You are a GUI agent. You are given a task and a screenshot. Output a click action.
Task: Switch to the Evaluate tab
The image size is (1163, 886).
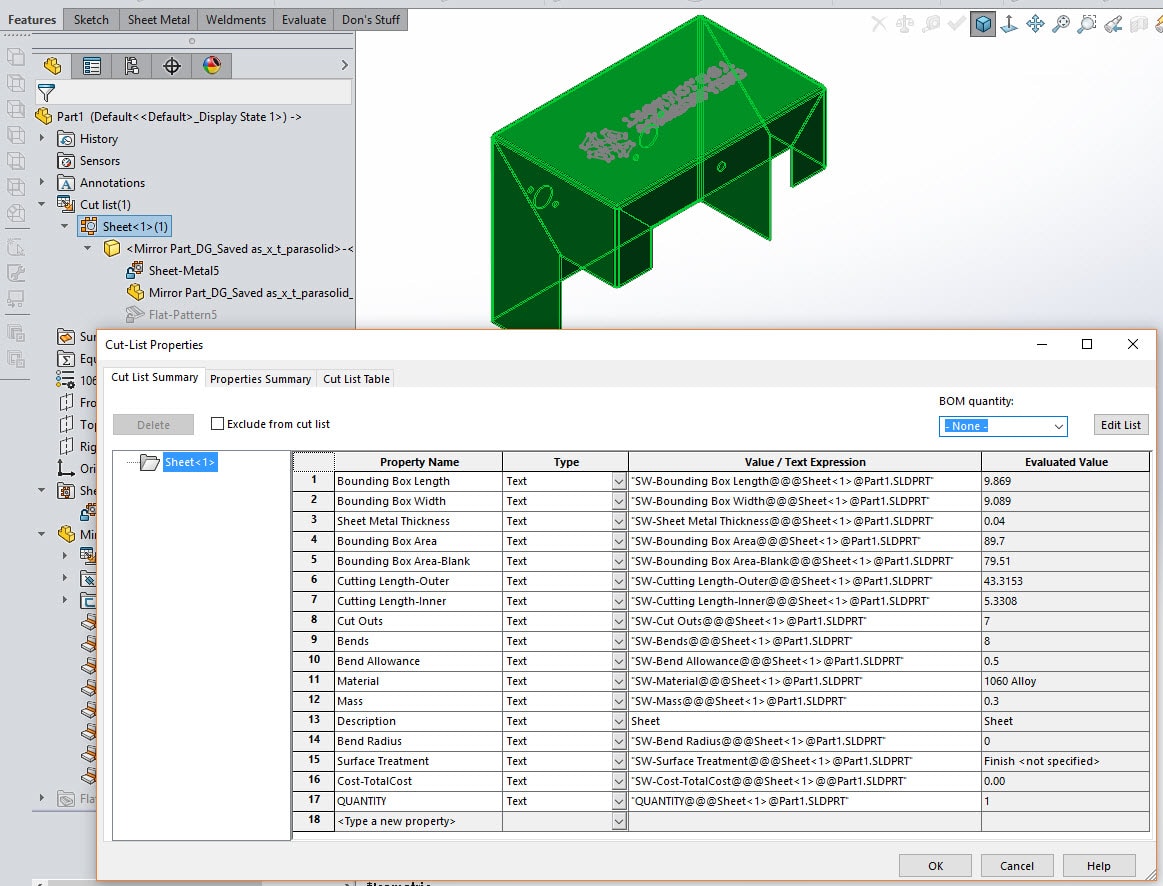pyautogui.click(x=304, y=20)
